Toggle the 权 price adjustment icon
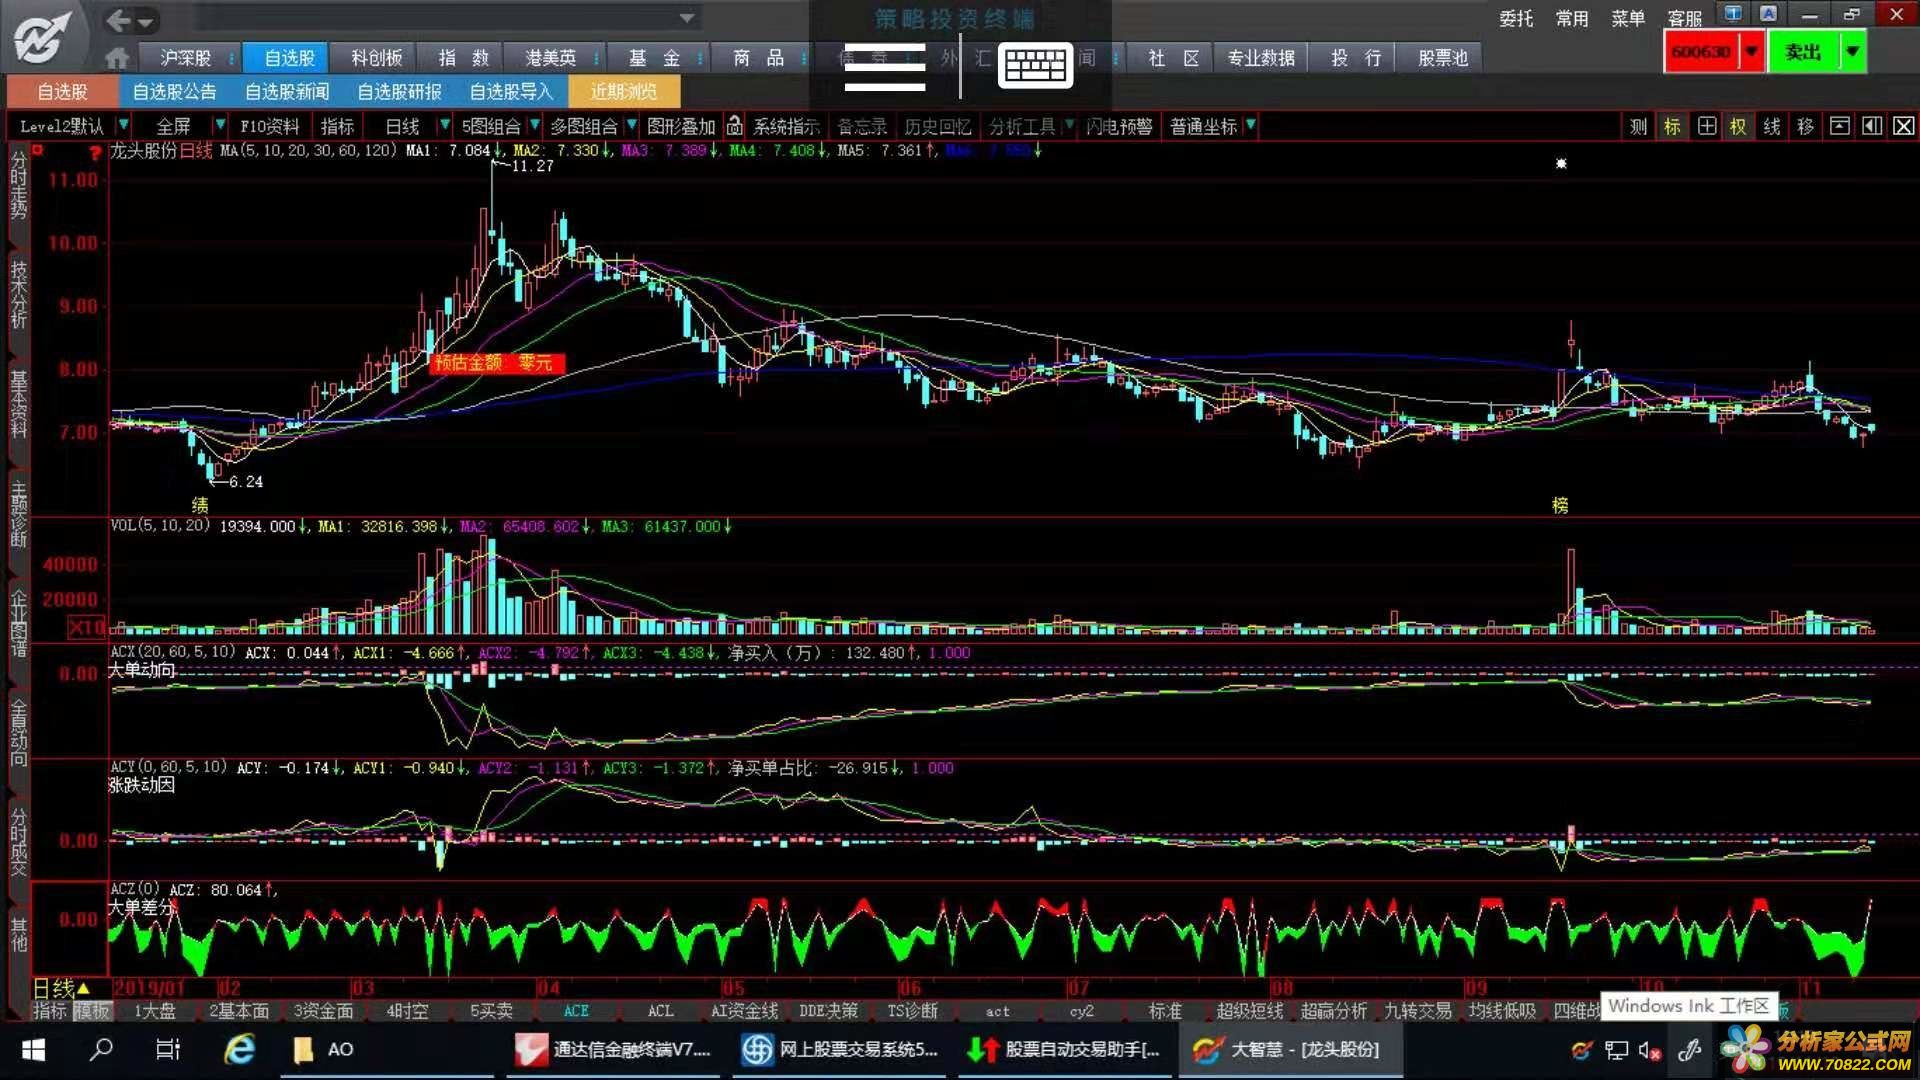The width and height of the screenshot is (1920, 1080). pyautogui.click(x=1738, y=126)
